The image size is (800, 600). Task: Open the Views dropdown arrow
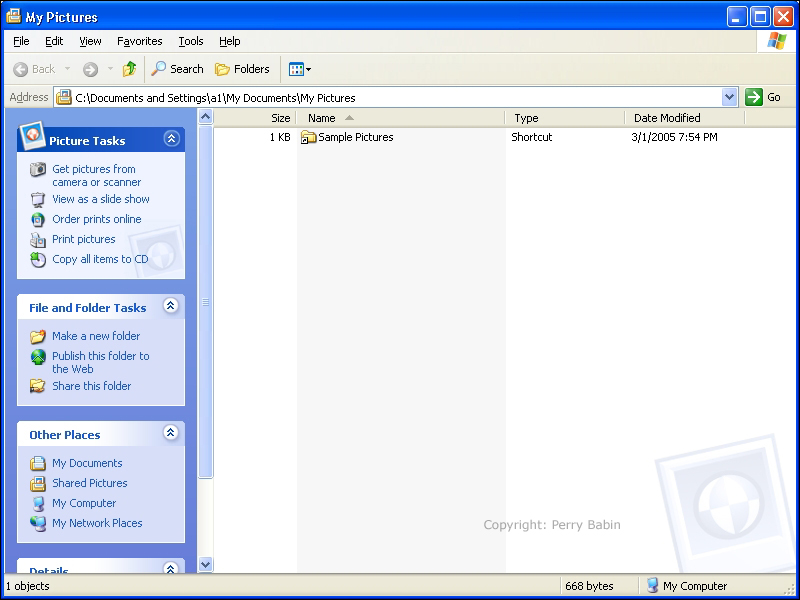point(309,69)
